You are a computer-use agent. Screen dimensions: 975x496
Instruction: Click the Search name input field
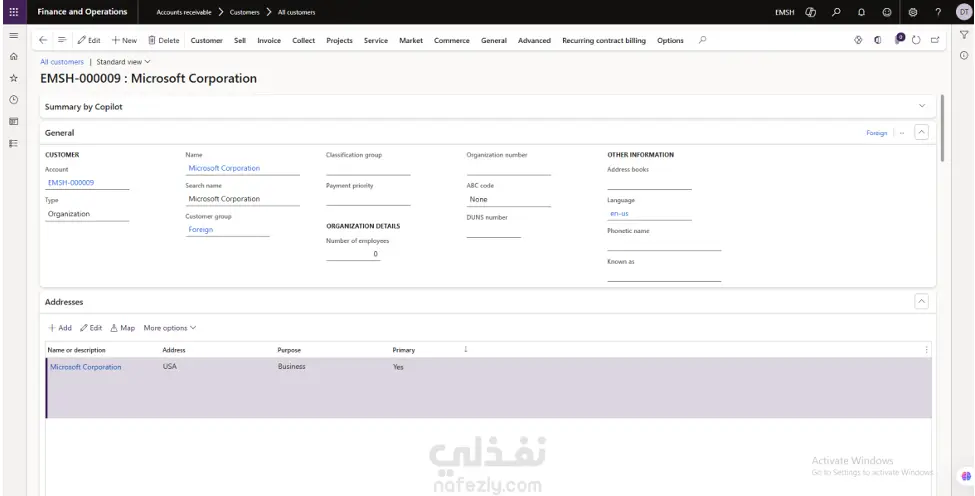pyautogui.click(x=243, y=199)
